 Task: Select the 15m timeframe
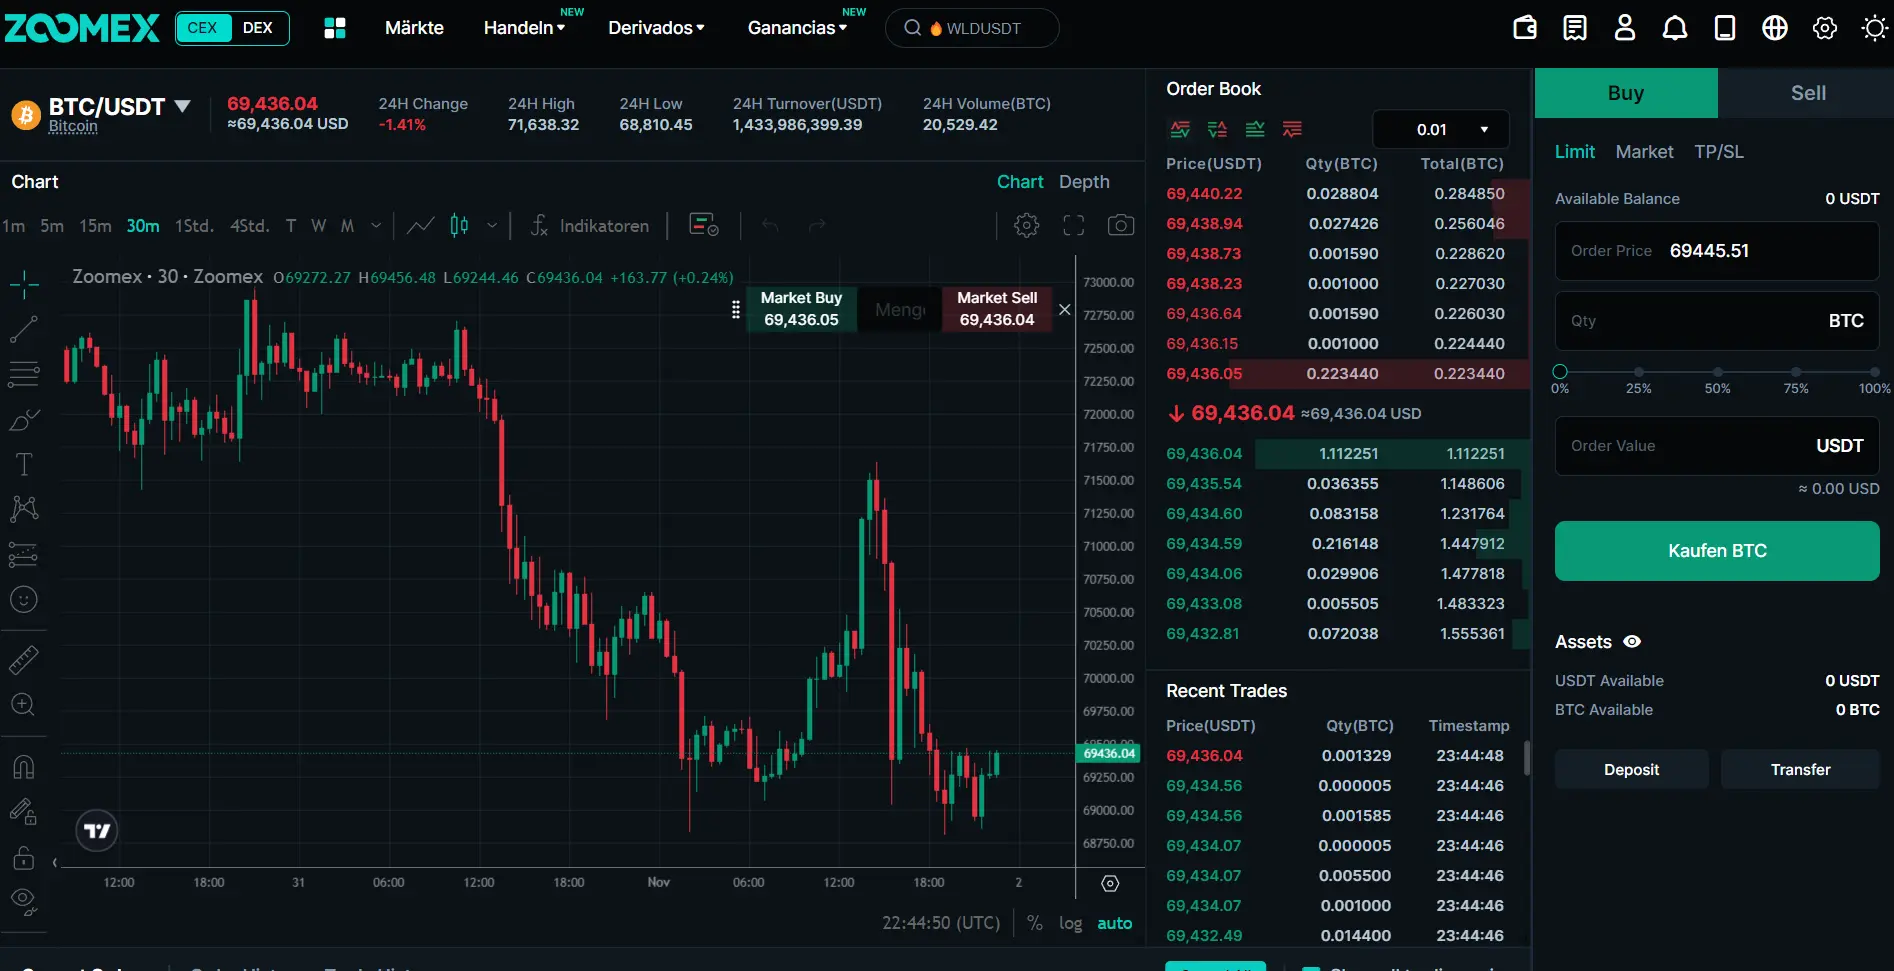pyautogui.click(x=95, y=226)
